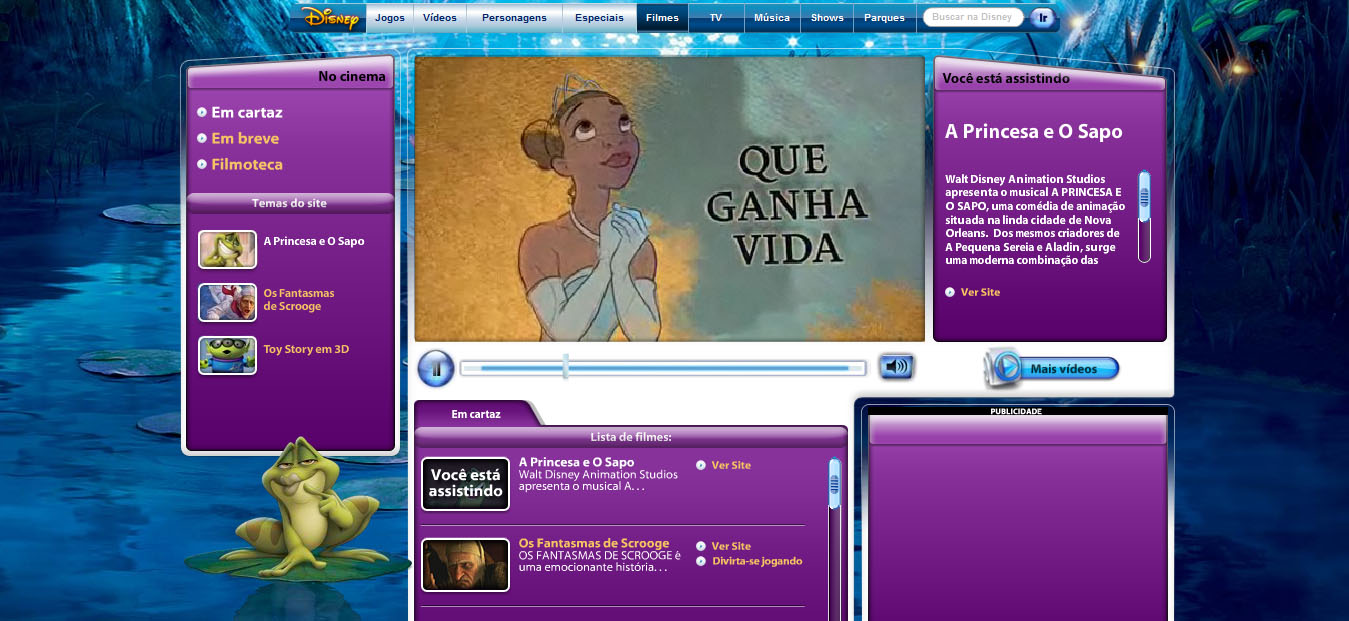
Task: Click the film list scrollbar
Action: [835, 538]
